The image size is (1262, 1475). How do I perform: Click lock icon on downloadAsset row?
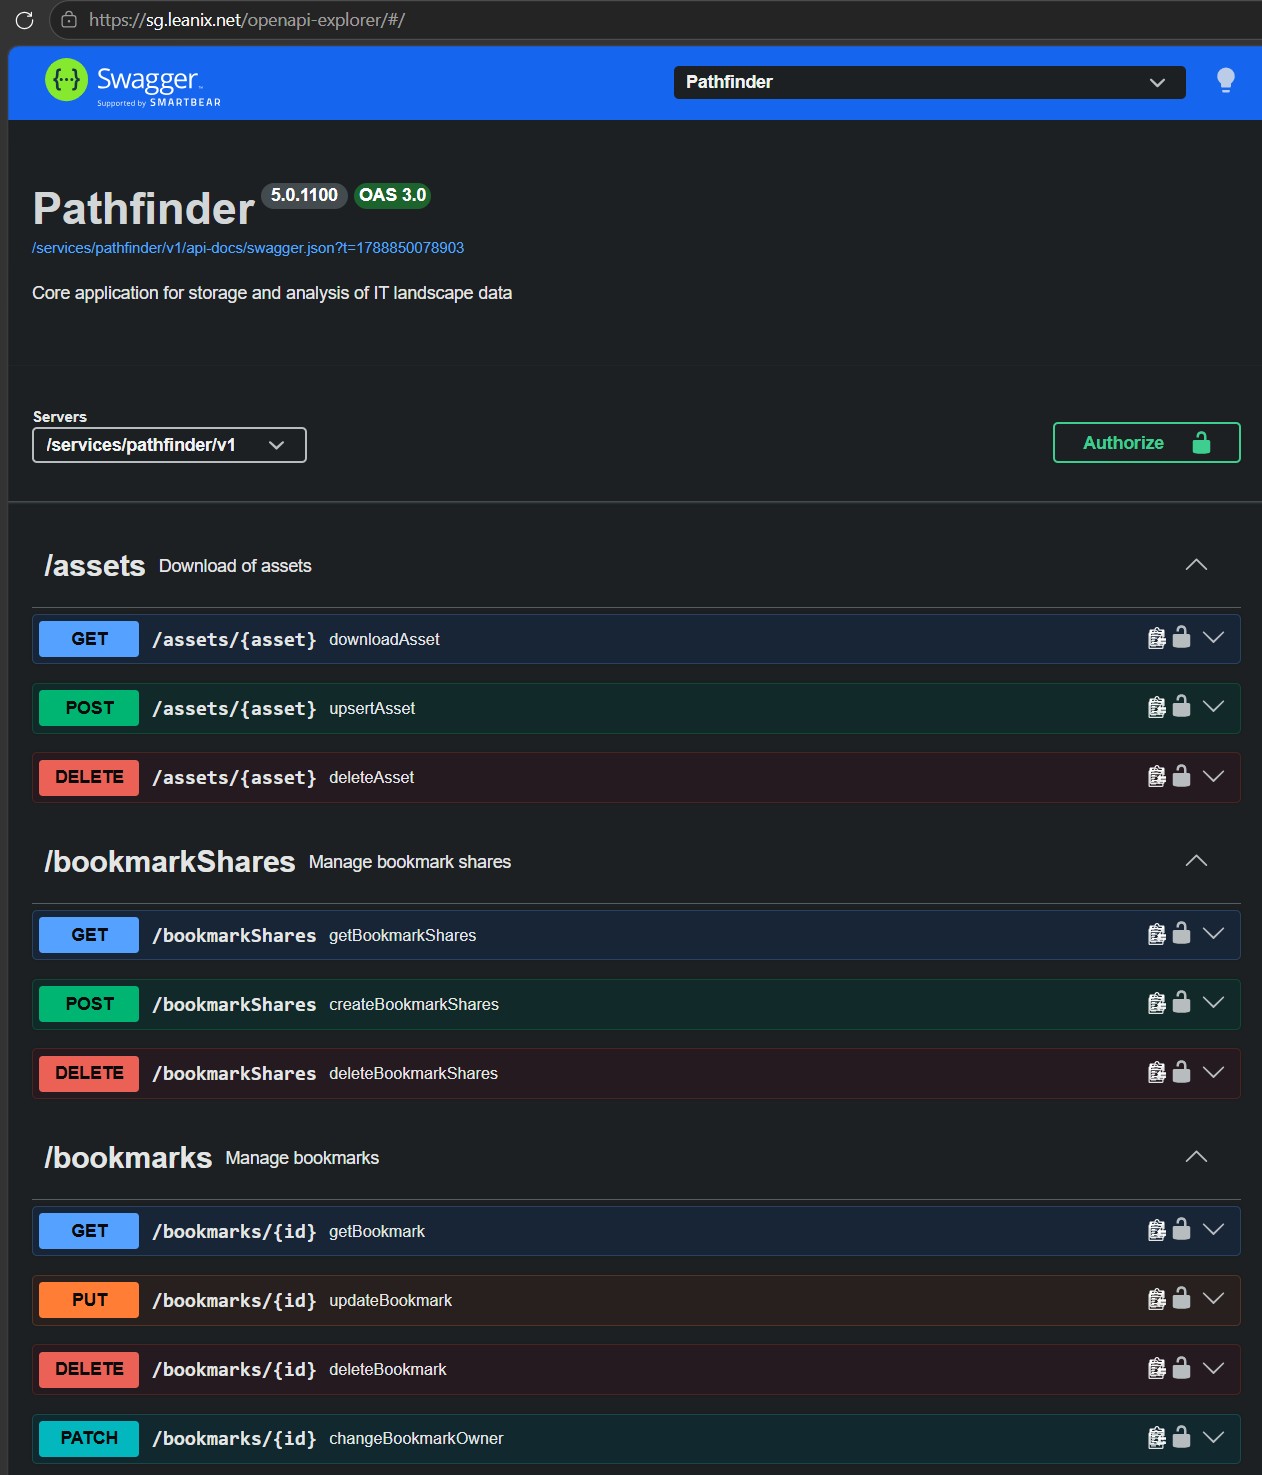point(1181,637)
